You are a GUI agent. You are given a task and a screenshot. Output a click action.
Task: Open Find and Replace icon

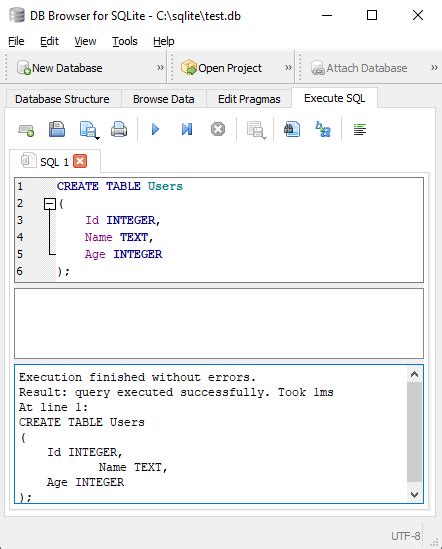[323, 129]
